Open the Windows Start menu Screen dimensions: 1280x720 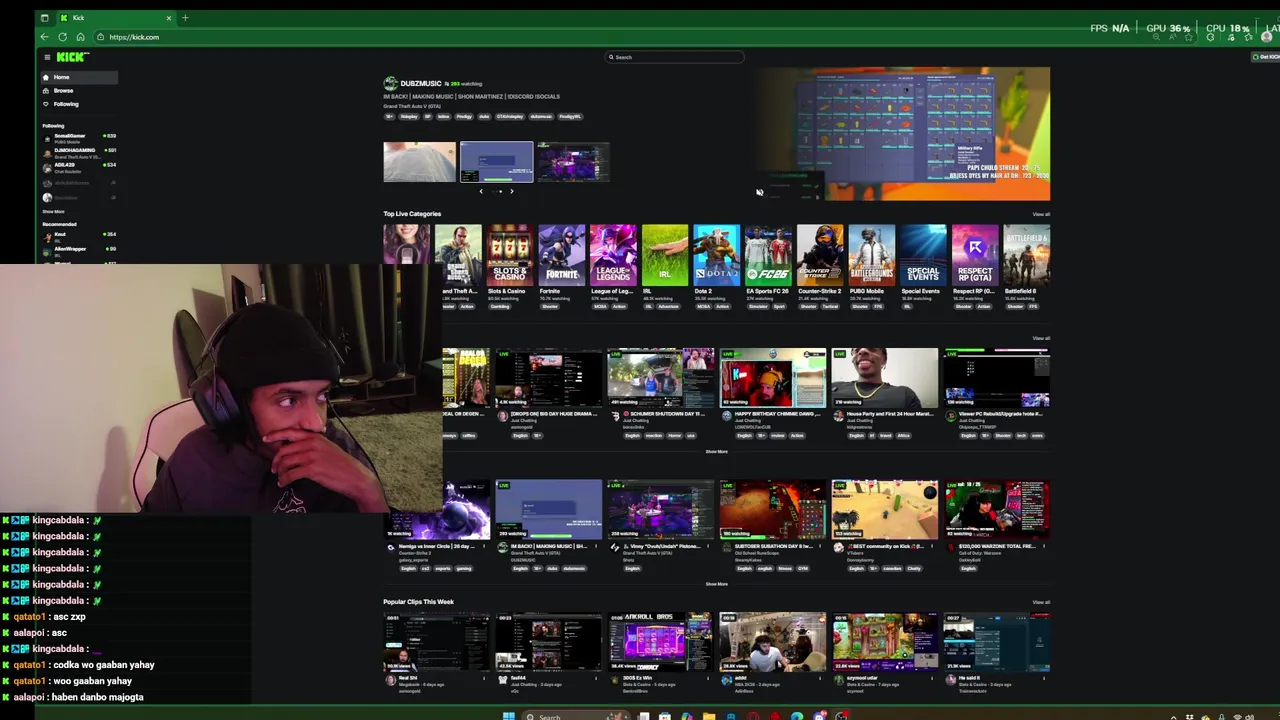508,716
